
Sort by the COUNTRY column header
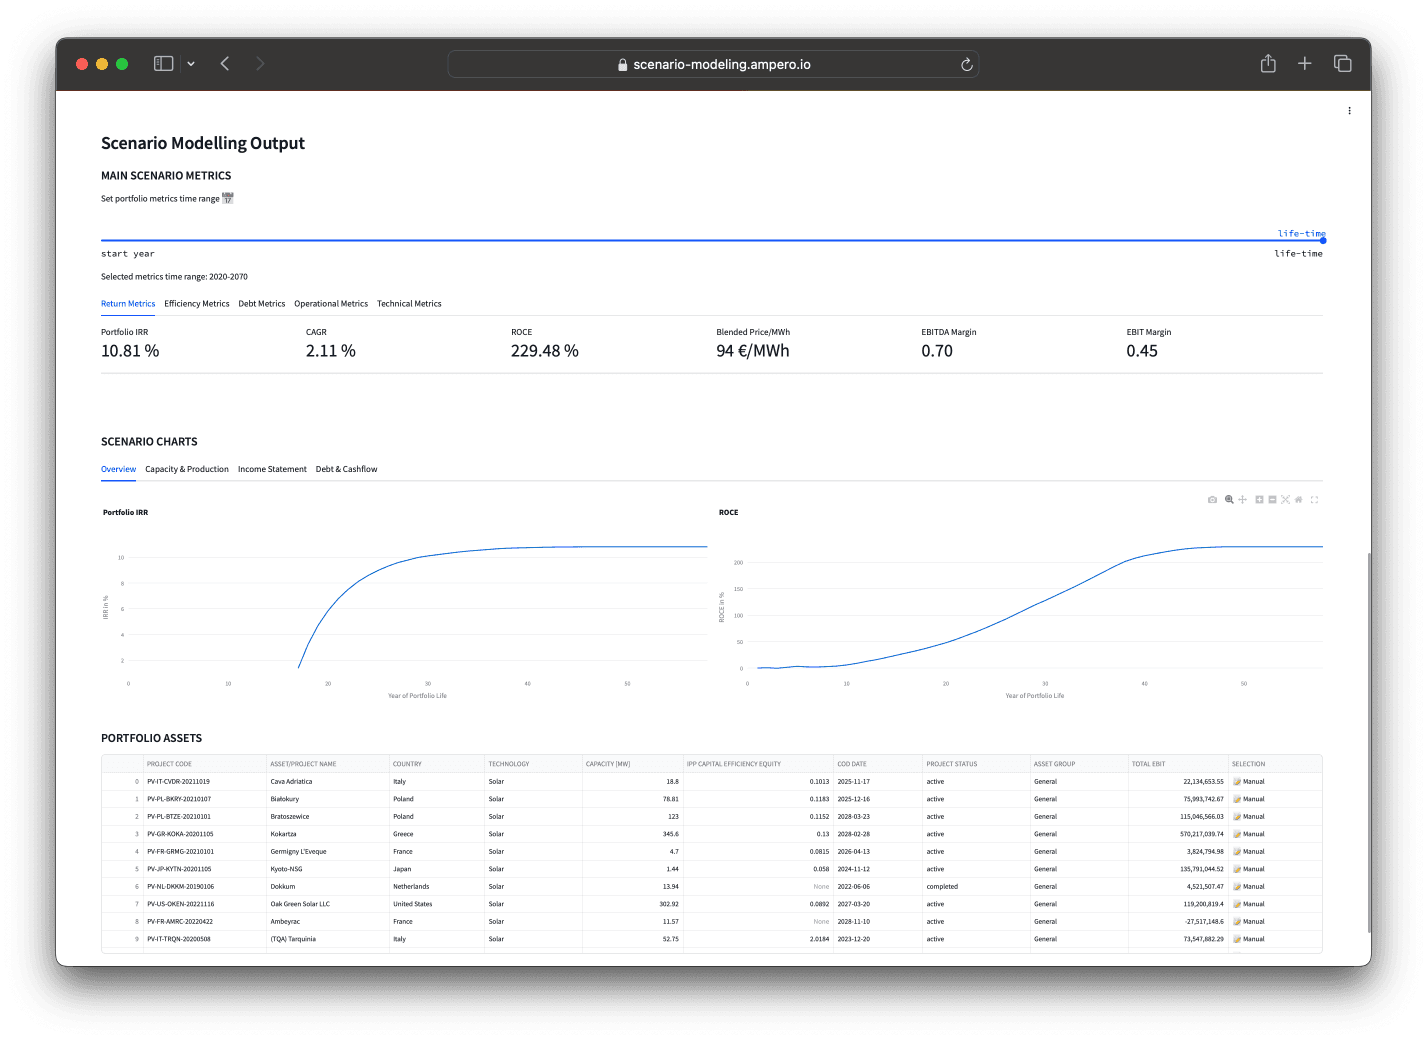pos(437,764)
